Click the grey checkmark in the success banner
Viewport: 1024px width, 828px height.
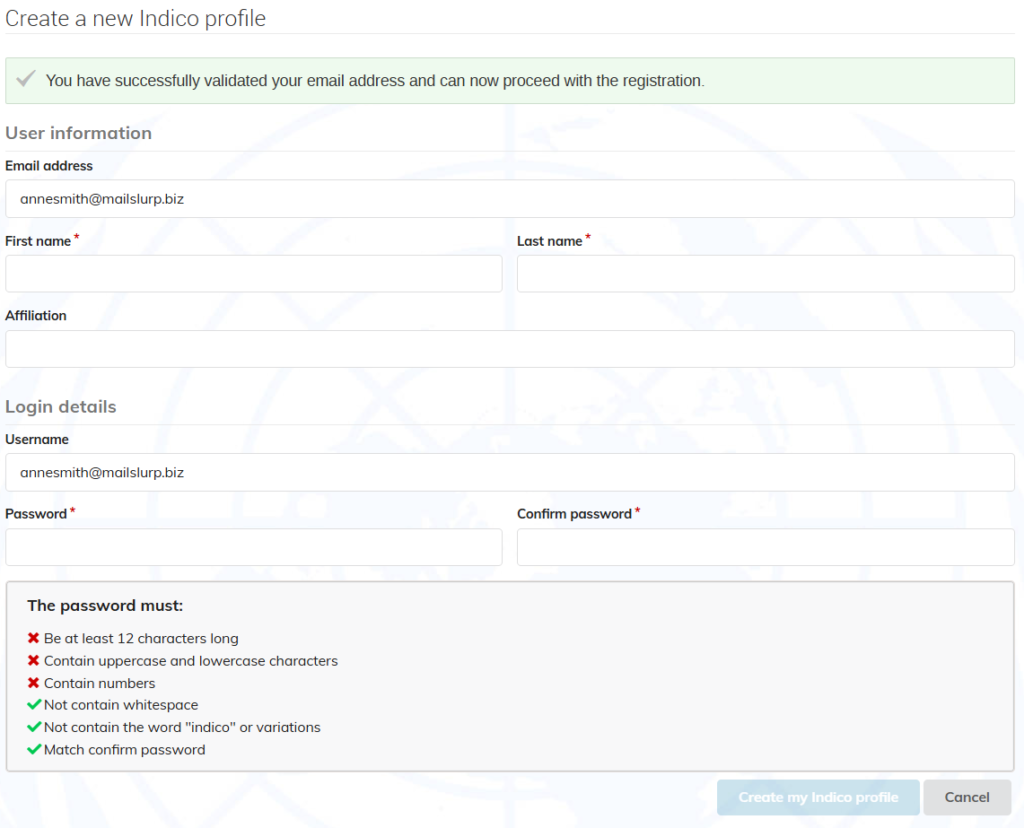click(x=26, y=79)
